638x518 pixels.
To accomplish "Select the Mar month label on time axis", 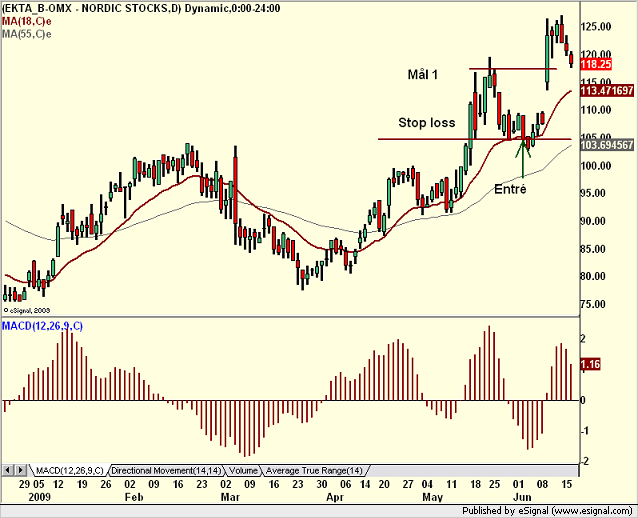I will coord(230,497).
